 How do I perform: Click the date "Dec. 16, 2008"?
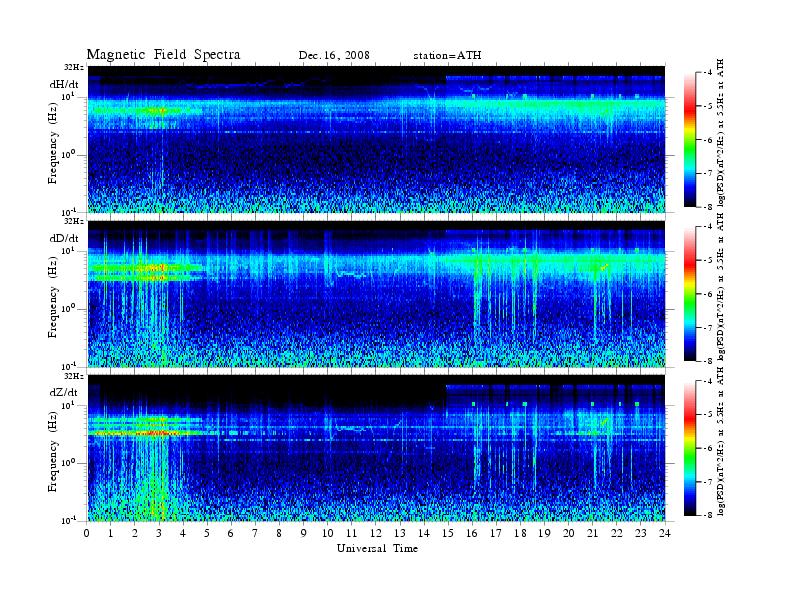click(x=334, y=55)
